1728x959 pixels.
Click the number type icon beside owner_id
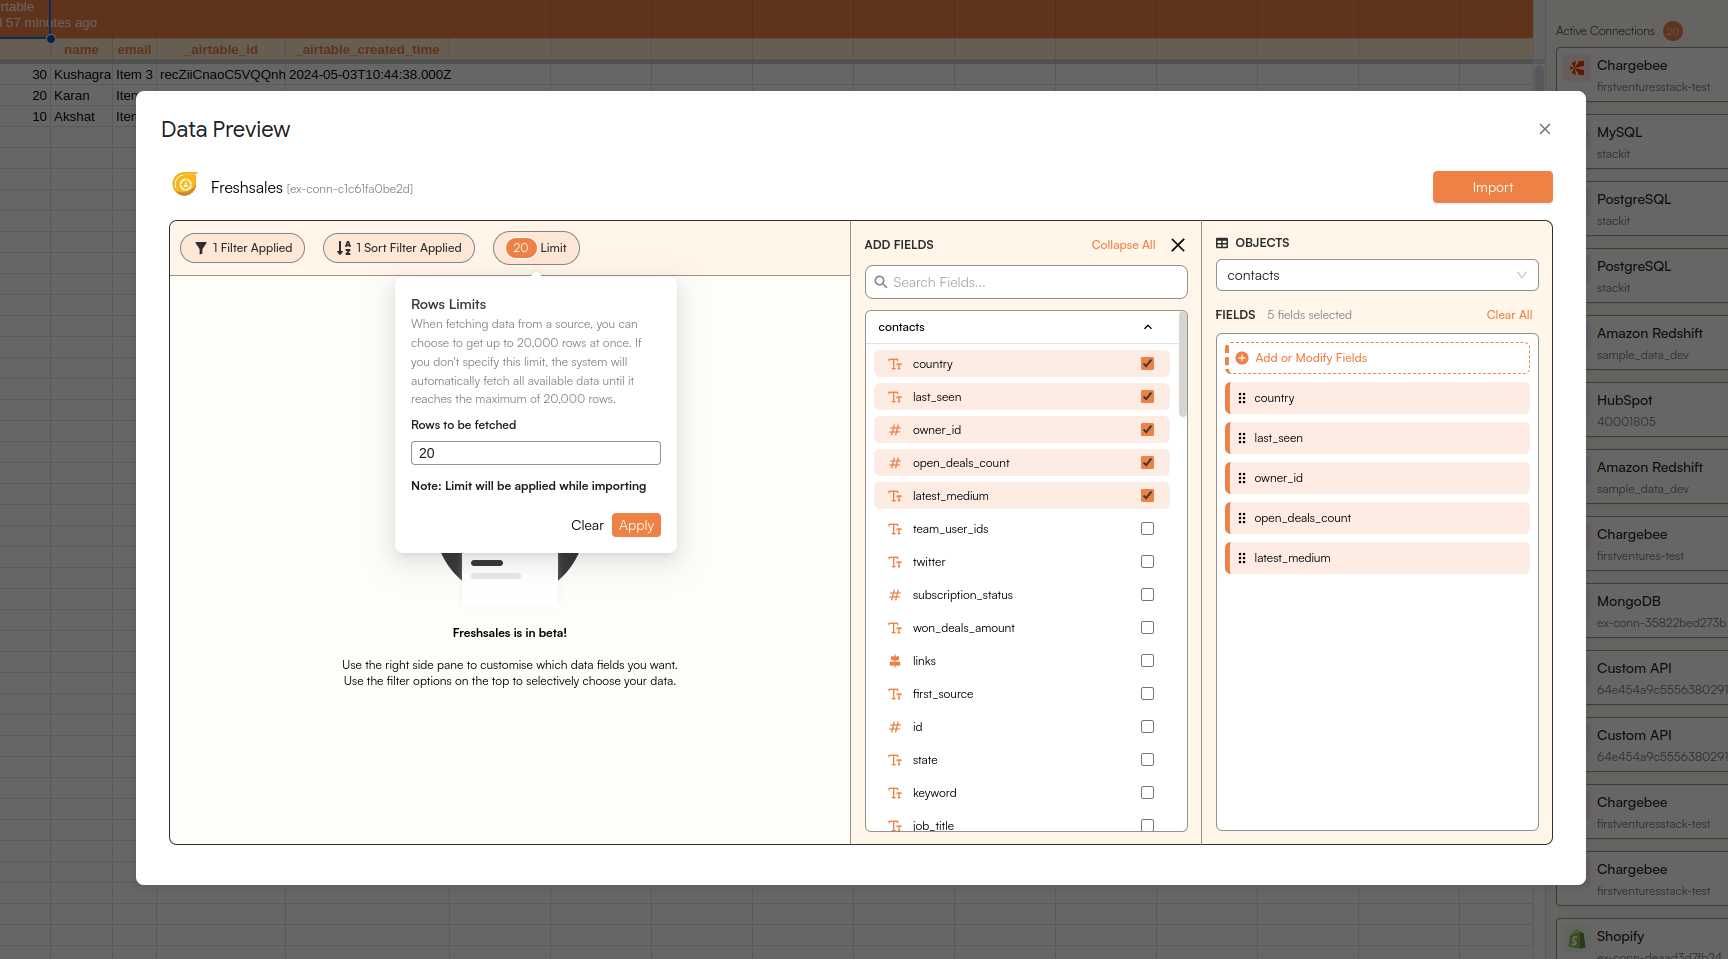tap(895, 430)
